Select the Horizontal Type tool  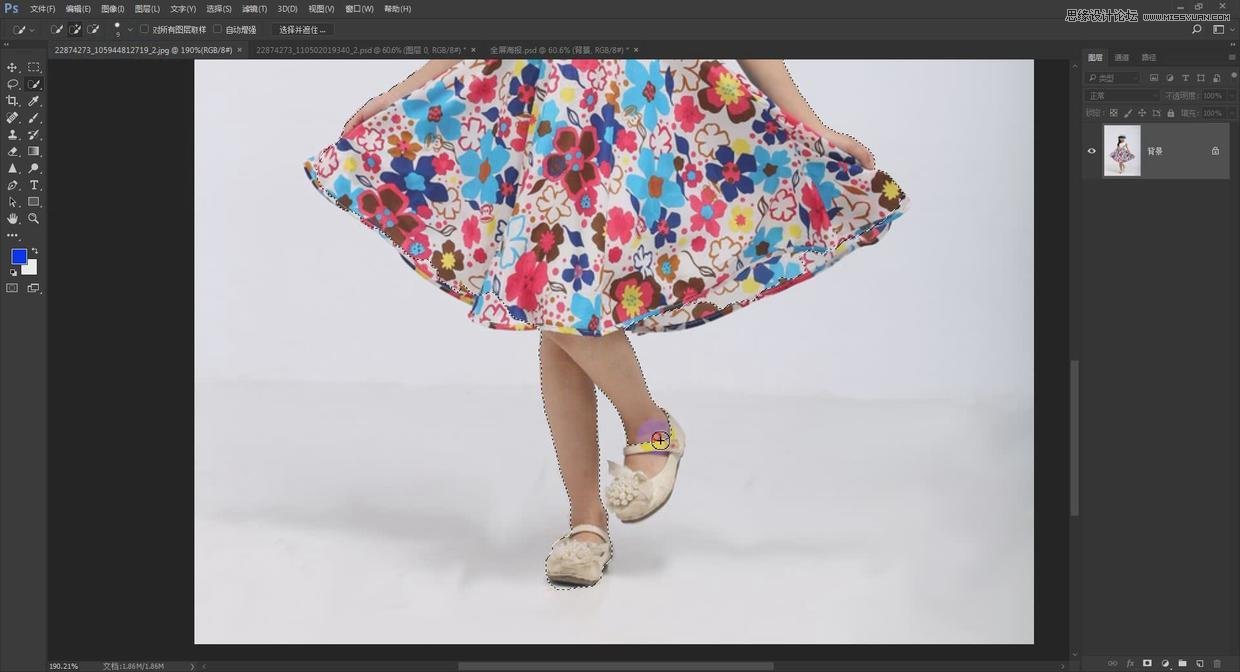point(34,185)
